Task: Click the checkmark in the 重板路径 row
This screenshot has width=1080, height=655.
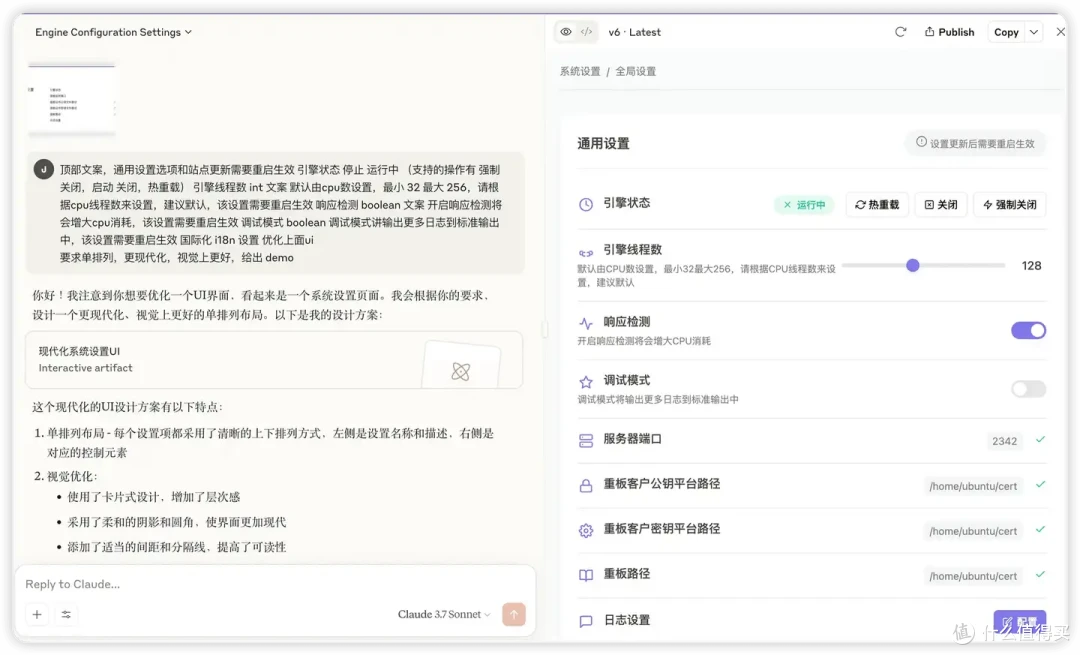Action: 1040,574
